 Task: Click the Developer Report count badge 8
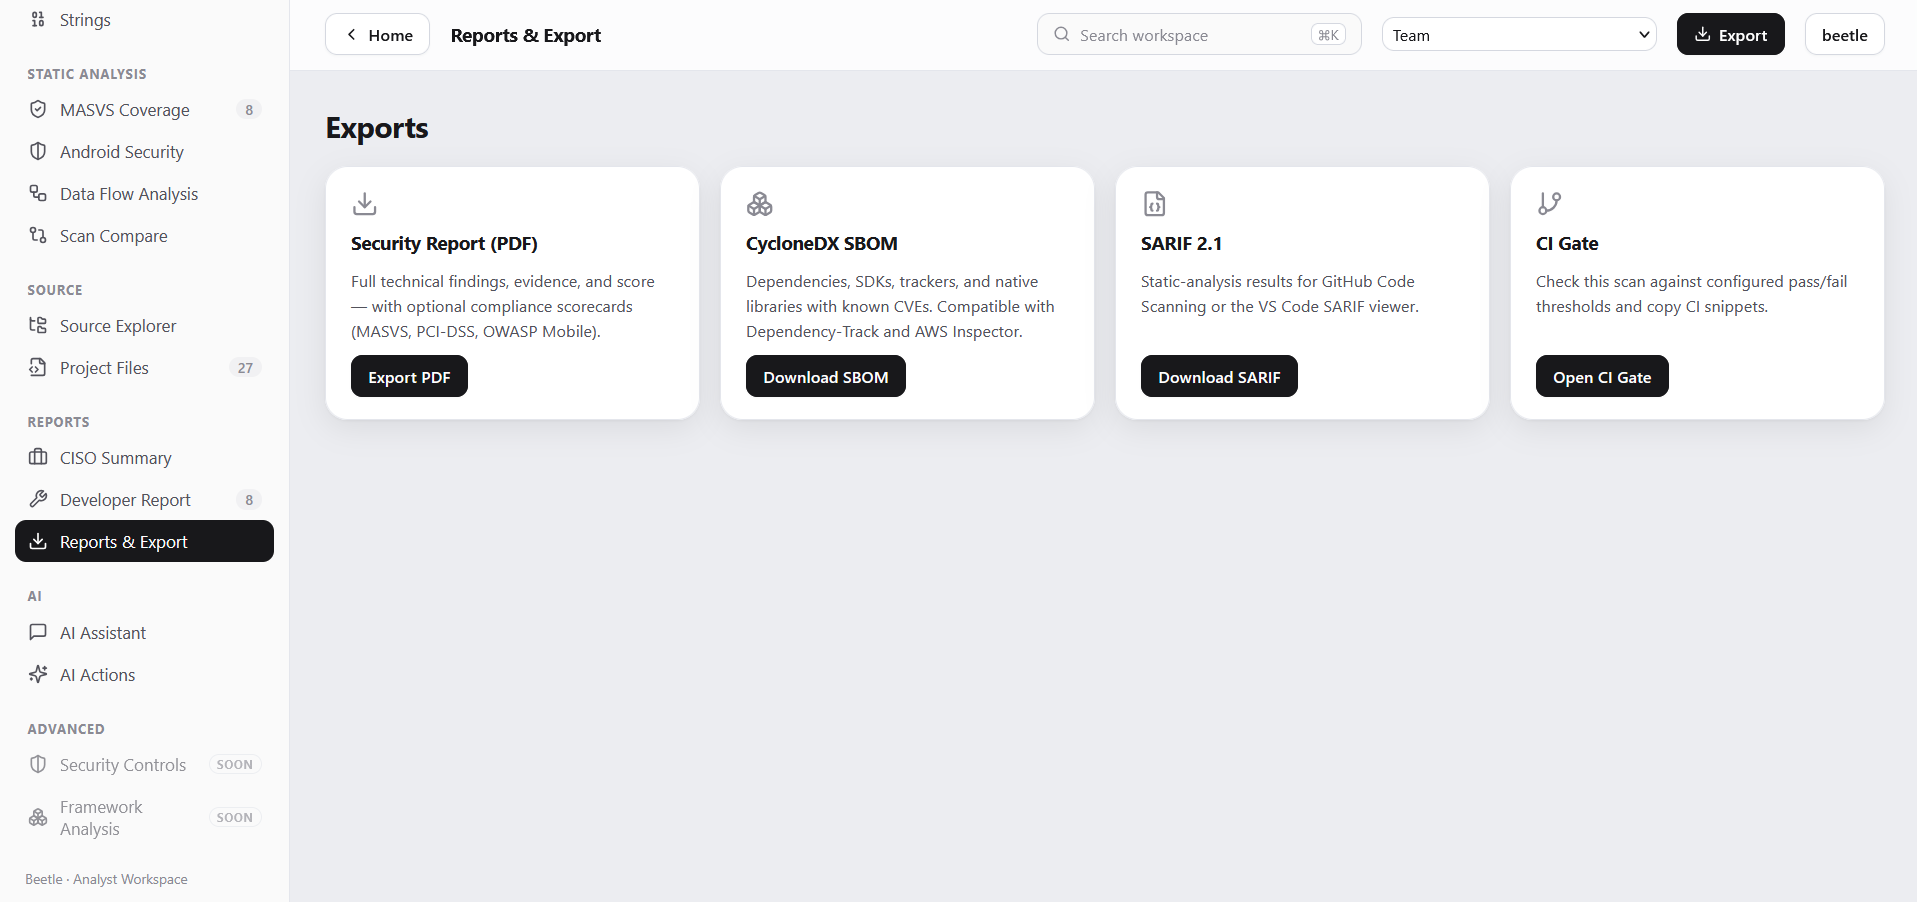pos(249,500)
